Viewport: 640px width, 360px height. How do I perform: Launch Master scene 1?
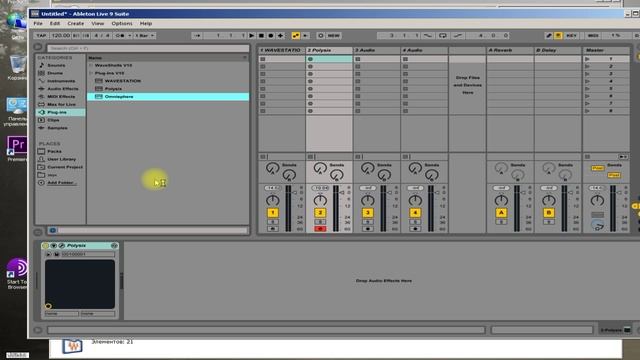pyautogui.click(x=587, y=59)
